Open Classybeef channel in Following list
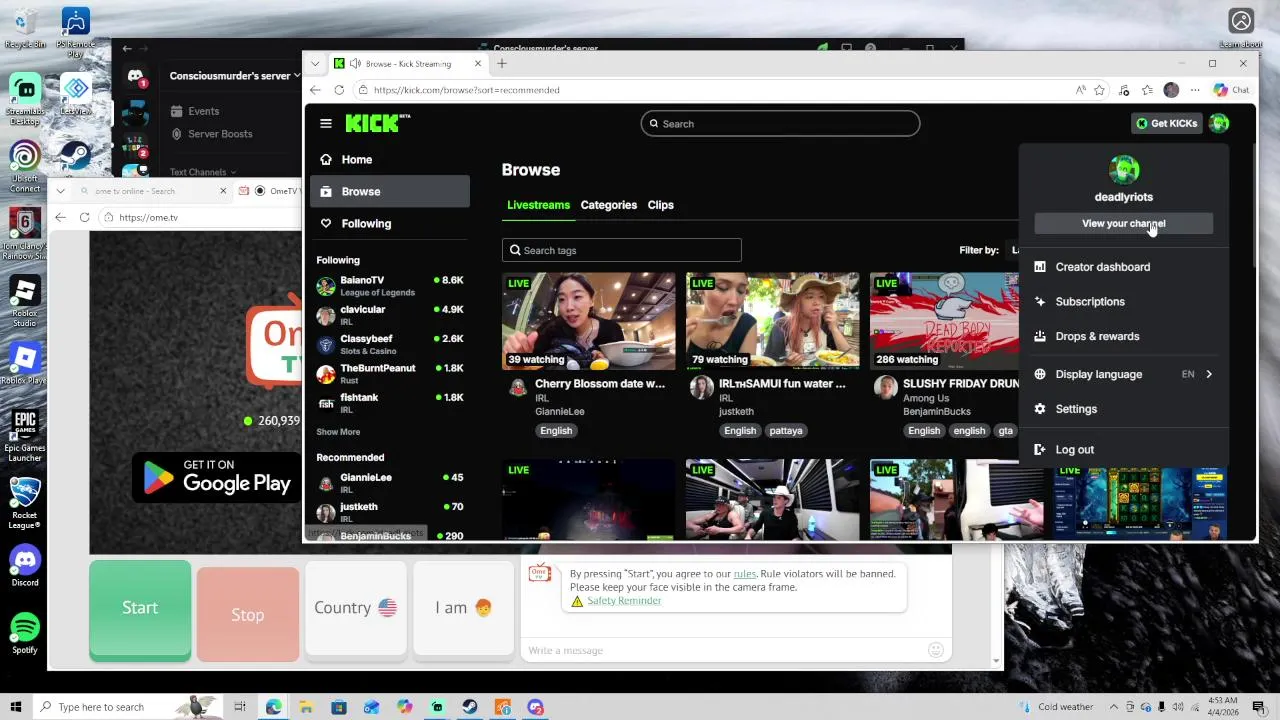Viewport: 1280px width, 720px height. (390, 344)
